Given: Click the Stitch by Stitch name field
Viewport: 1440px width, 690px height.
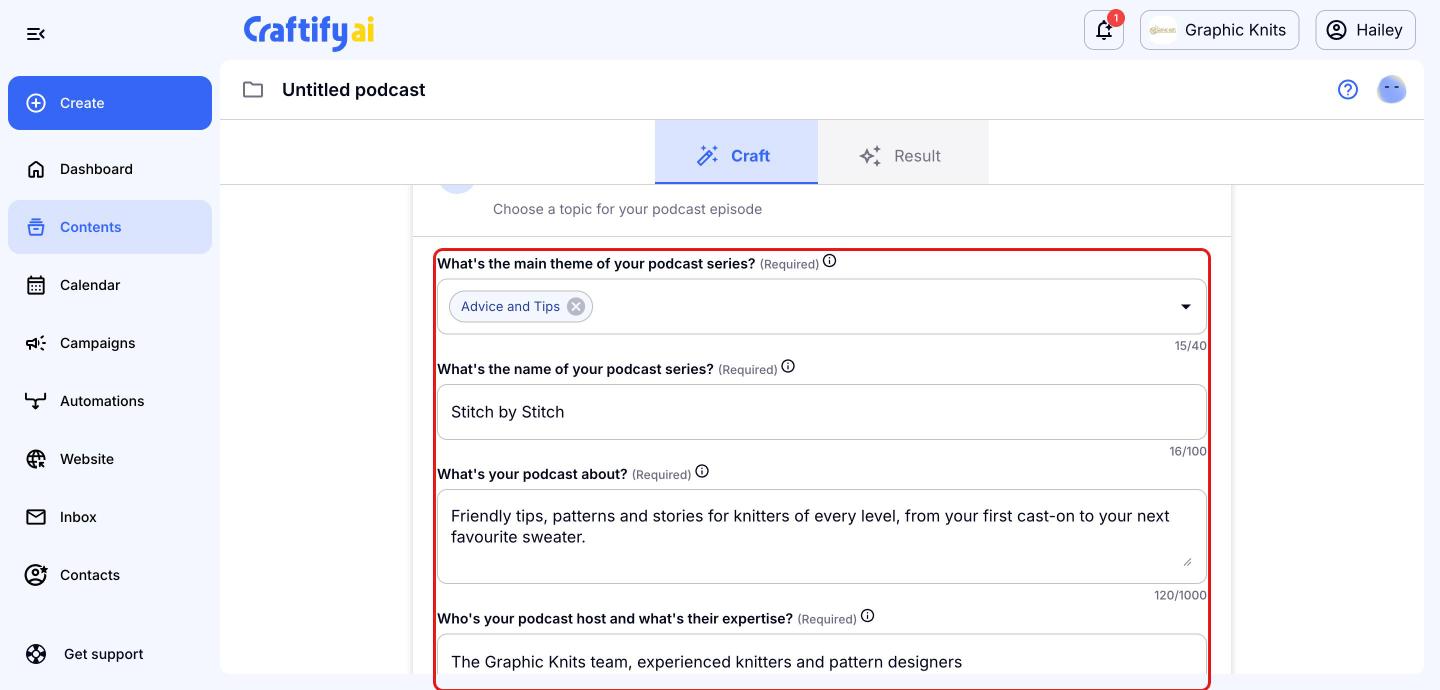Looking at the screenshot, I should (822, 412).
